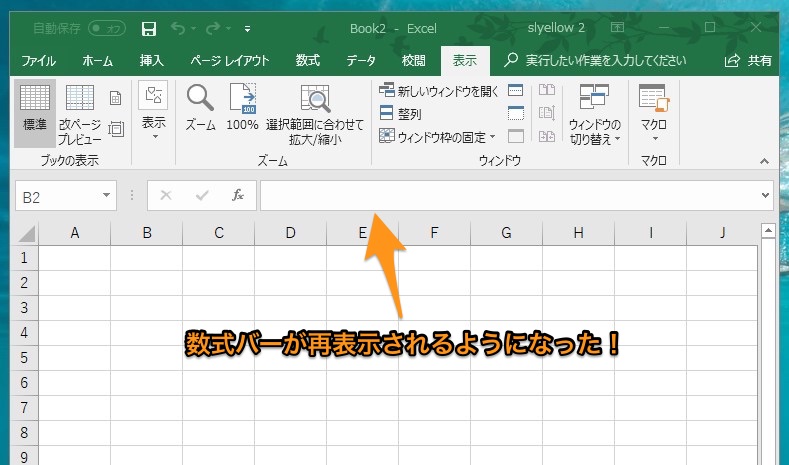This screenshot has width=789, height=465.
Task: Set zoom to 100%
Action: (242, 108)
